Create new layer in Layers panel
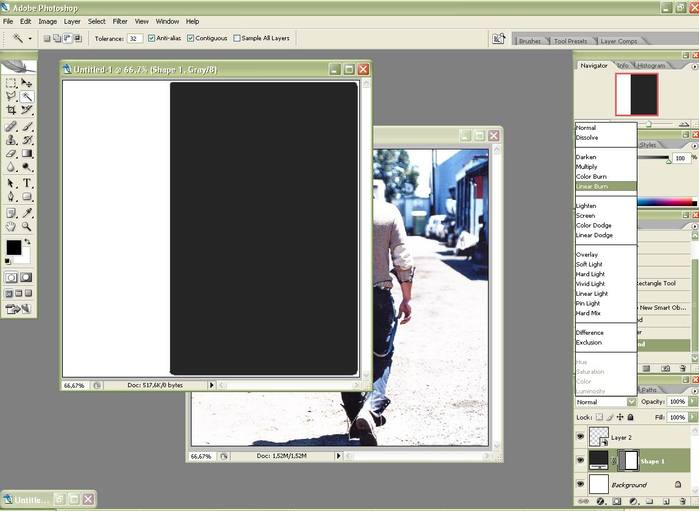This screenshot has height=511, width=699. (x=665, y=502)
